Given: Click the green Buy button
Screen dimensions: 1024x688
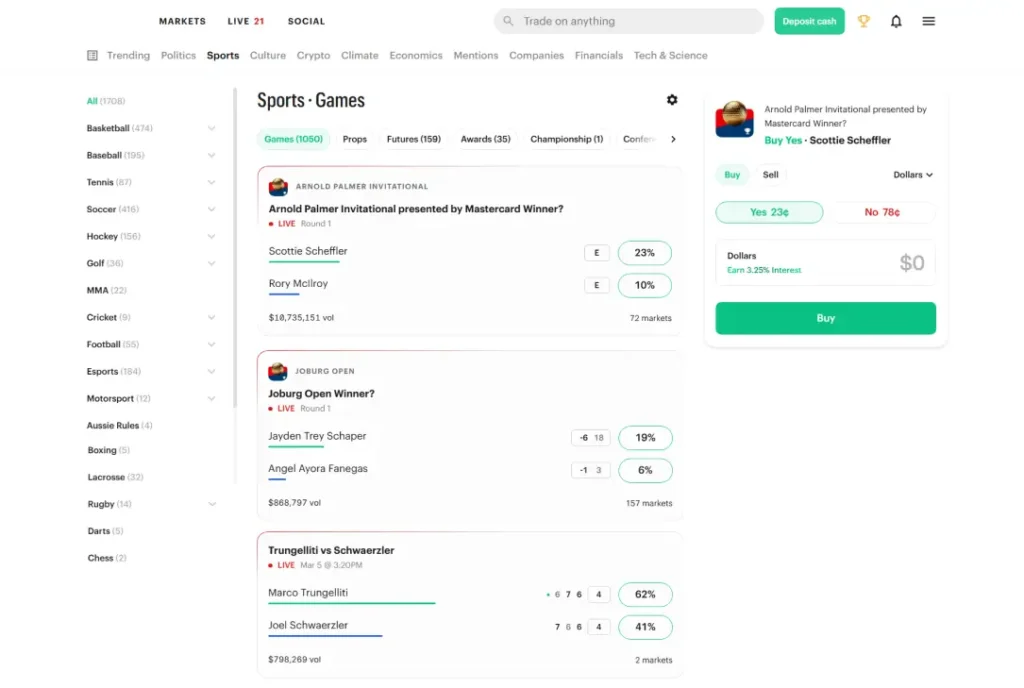Looking at the screenshot, I should coord(825,318).
